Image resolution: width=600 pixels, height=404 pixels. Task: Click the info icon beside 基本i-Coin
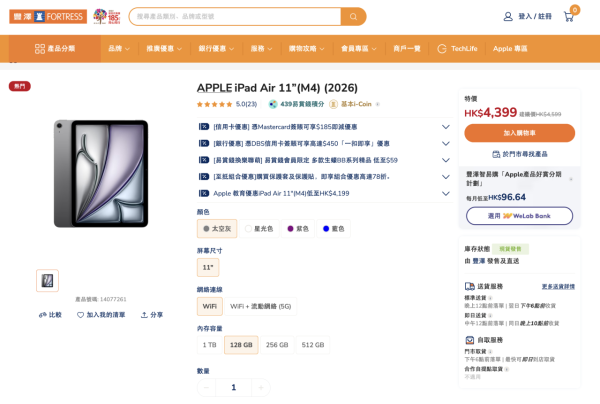click(x=378, y=104)
